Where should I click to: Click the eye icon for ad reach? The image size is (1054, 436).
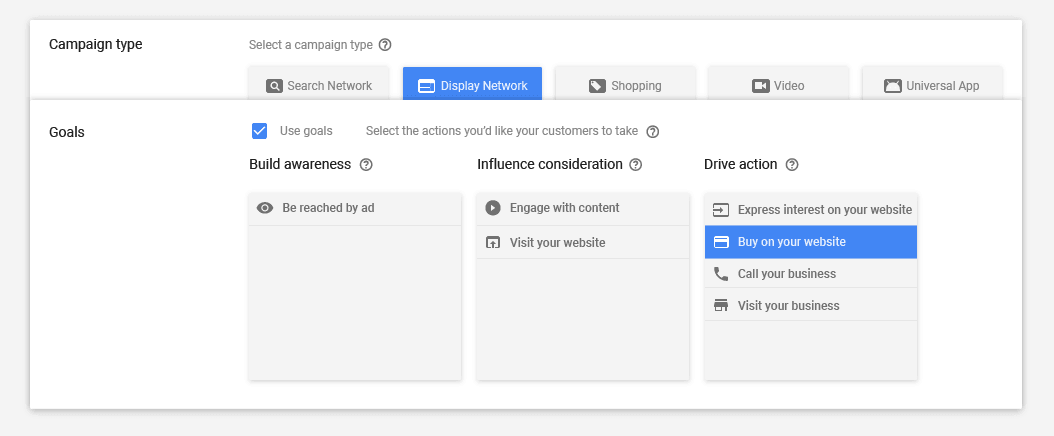click(265, 208)
